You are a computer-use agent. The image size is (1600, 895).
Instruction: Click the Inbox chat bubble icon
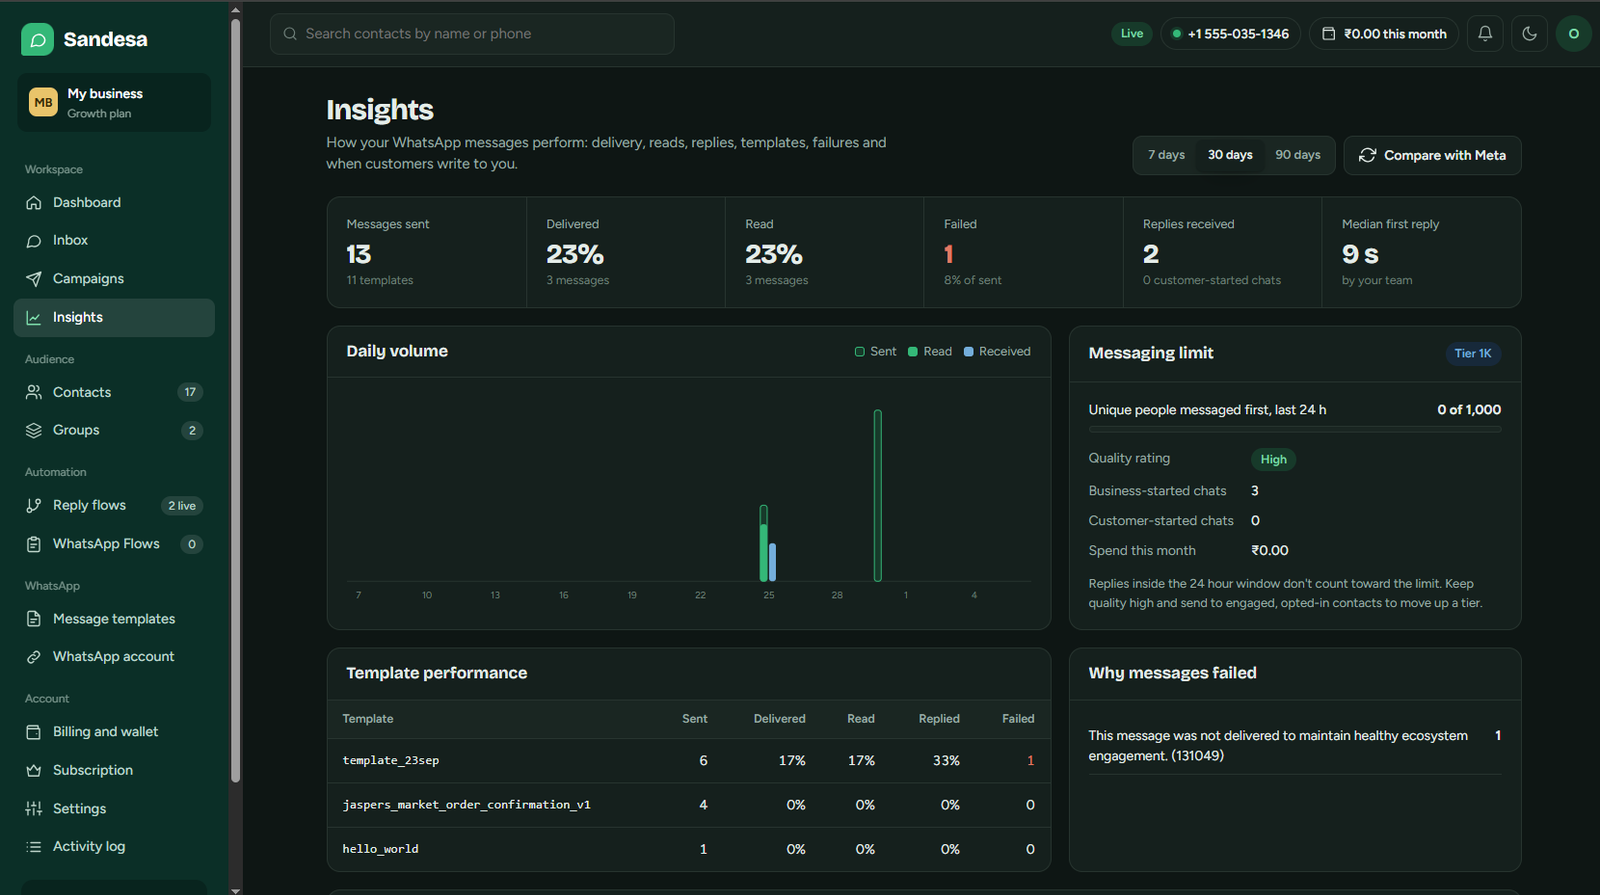34,241
